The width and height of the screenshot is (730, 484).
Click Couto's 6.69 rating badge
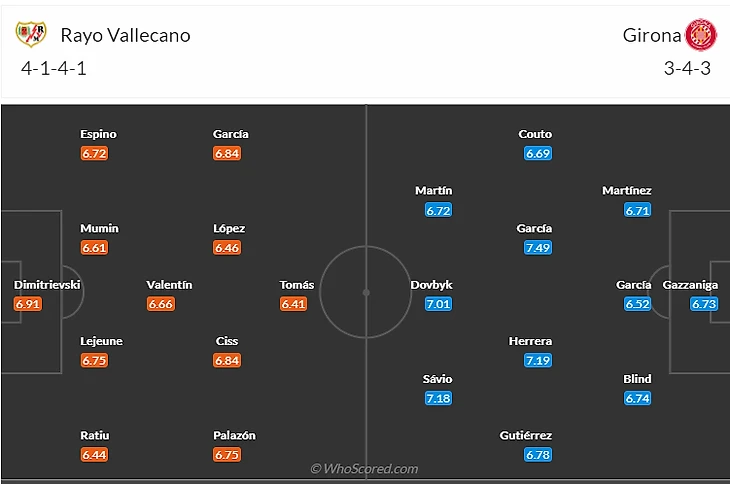click(538, 153)
